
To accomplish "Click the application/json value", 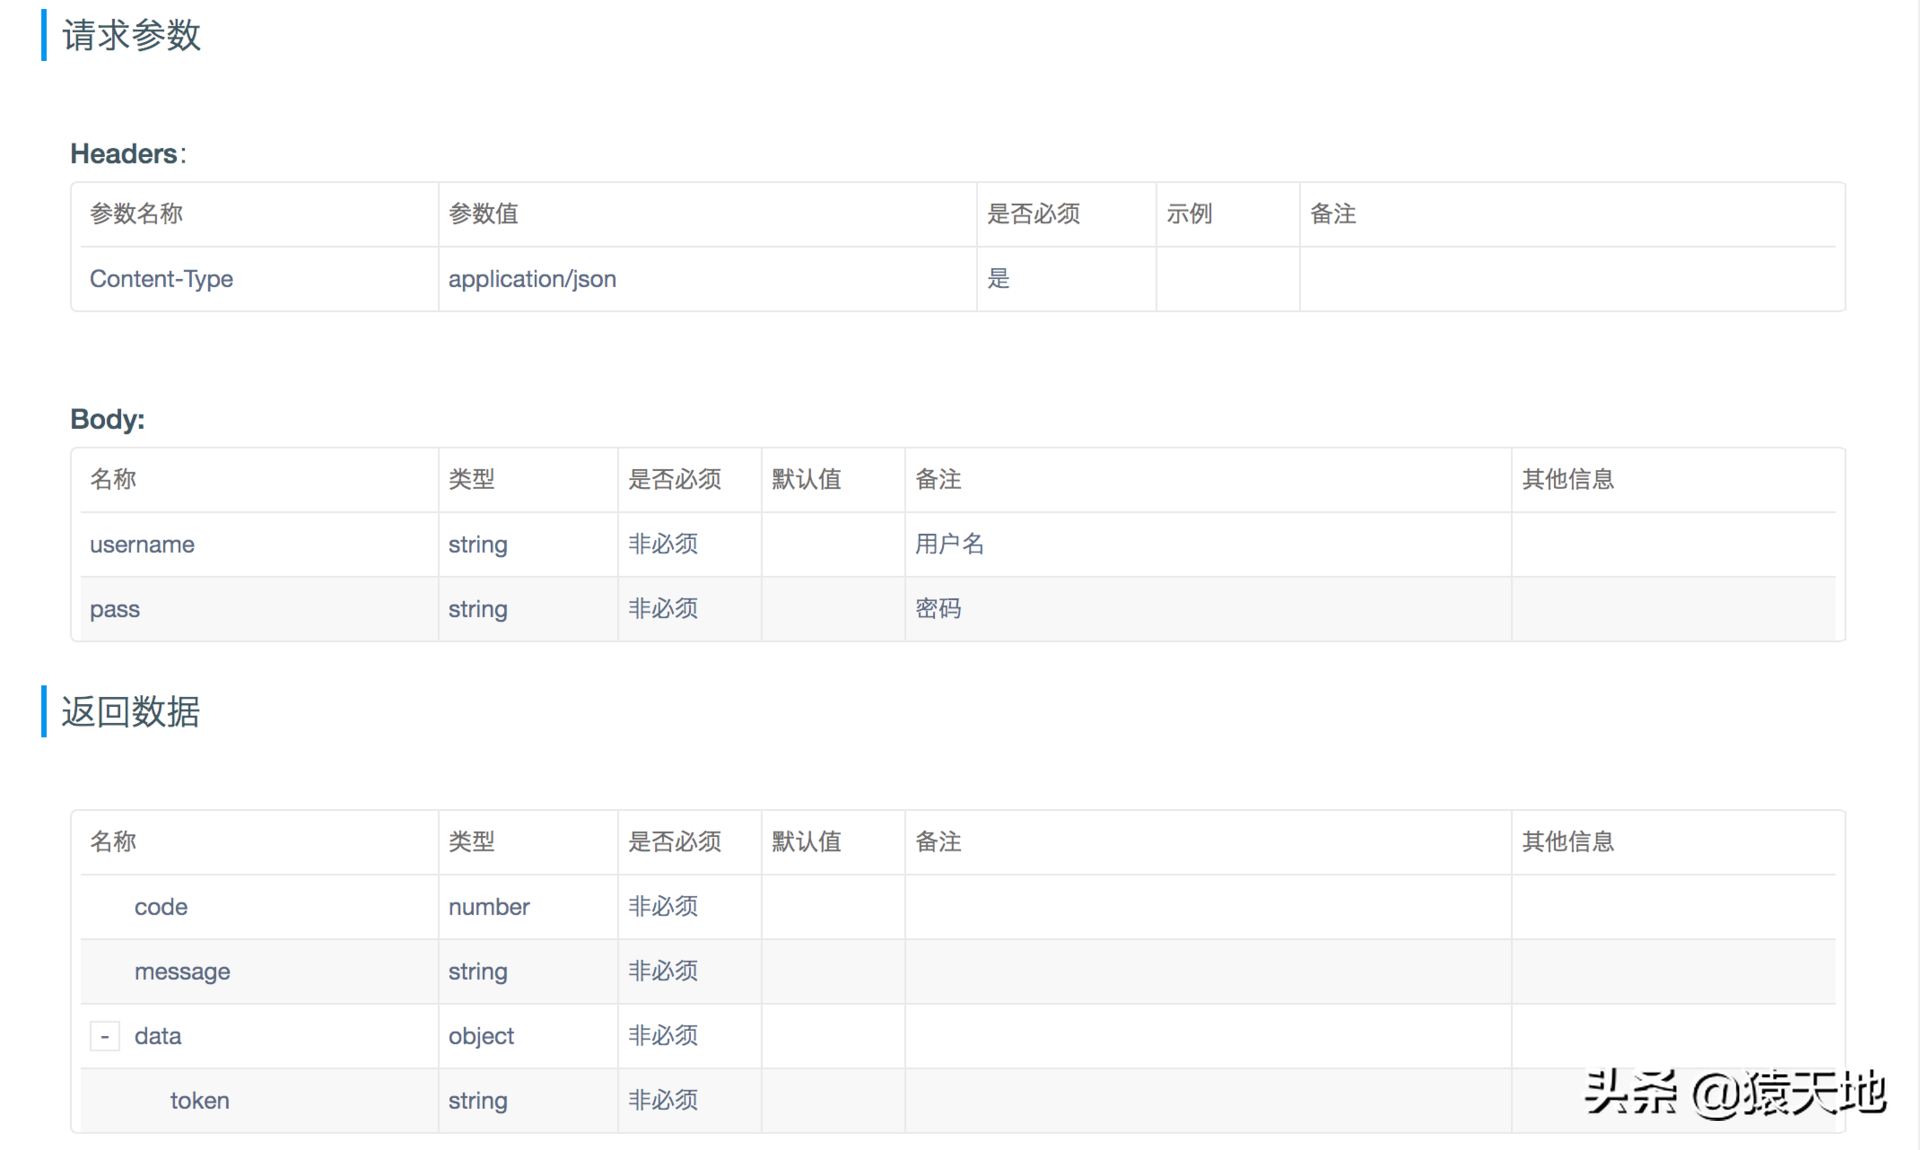I will tap(532, 279).
